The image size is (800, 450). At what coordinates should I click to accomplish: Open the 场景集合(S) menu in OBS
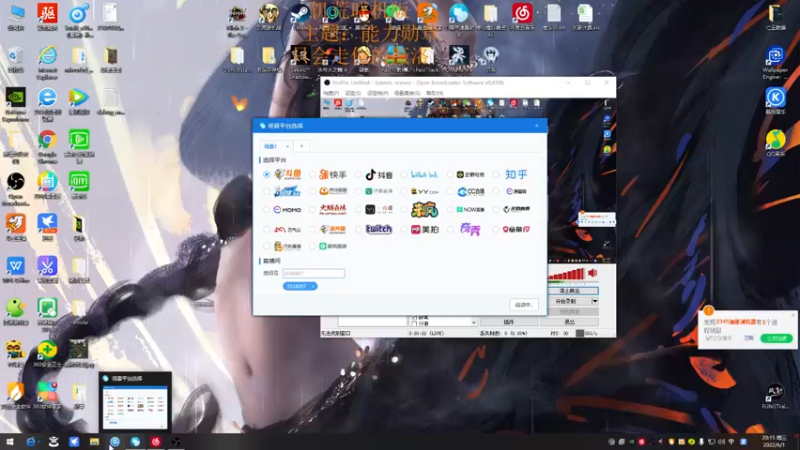coord(407,93)
